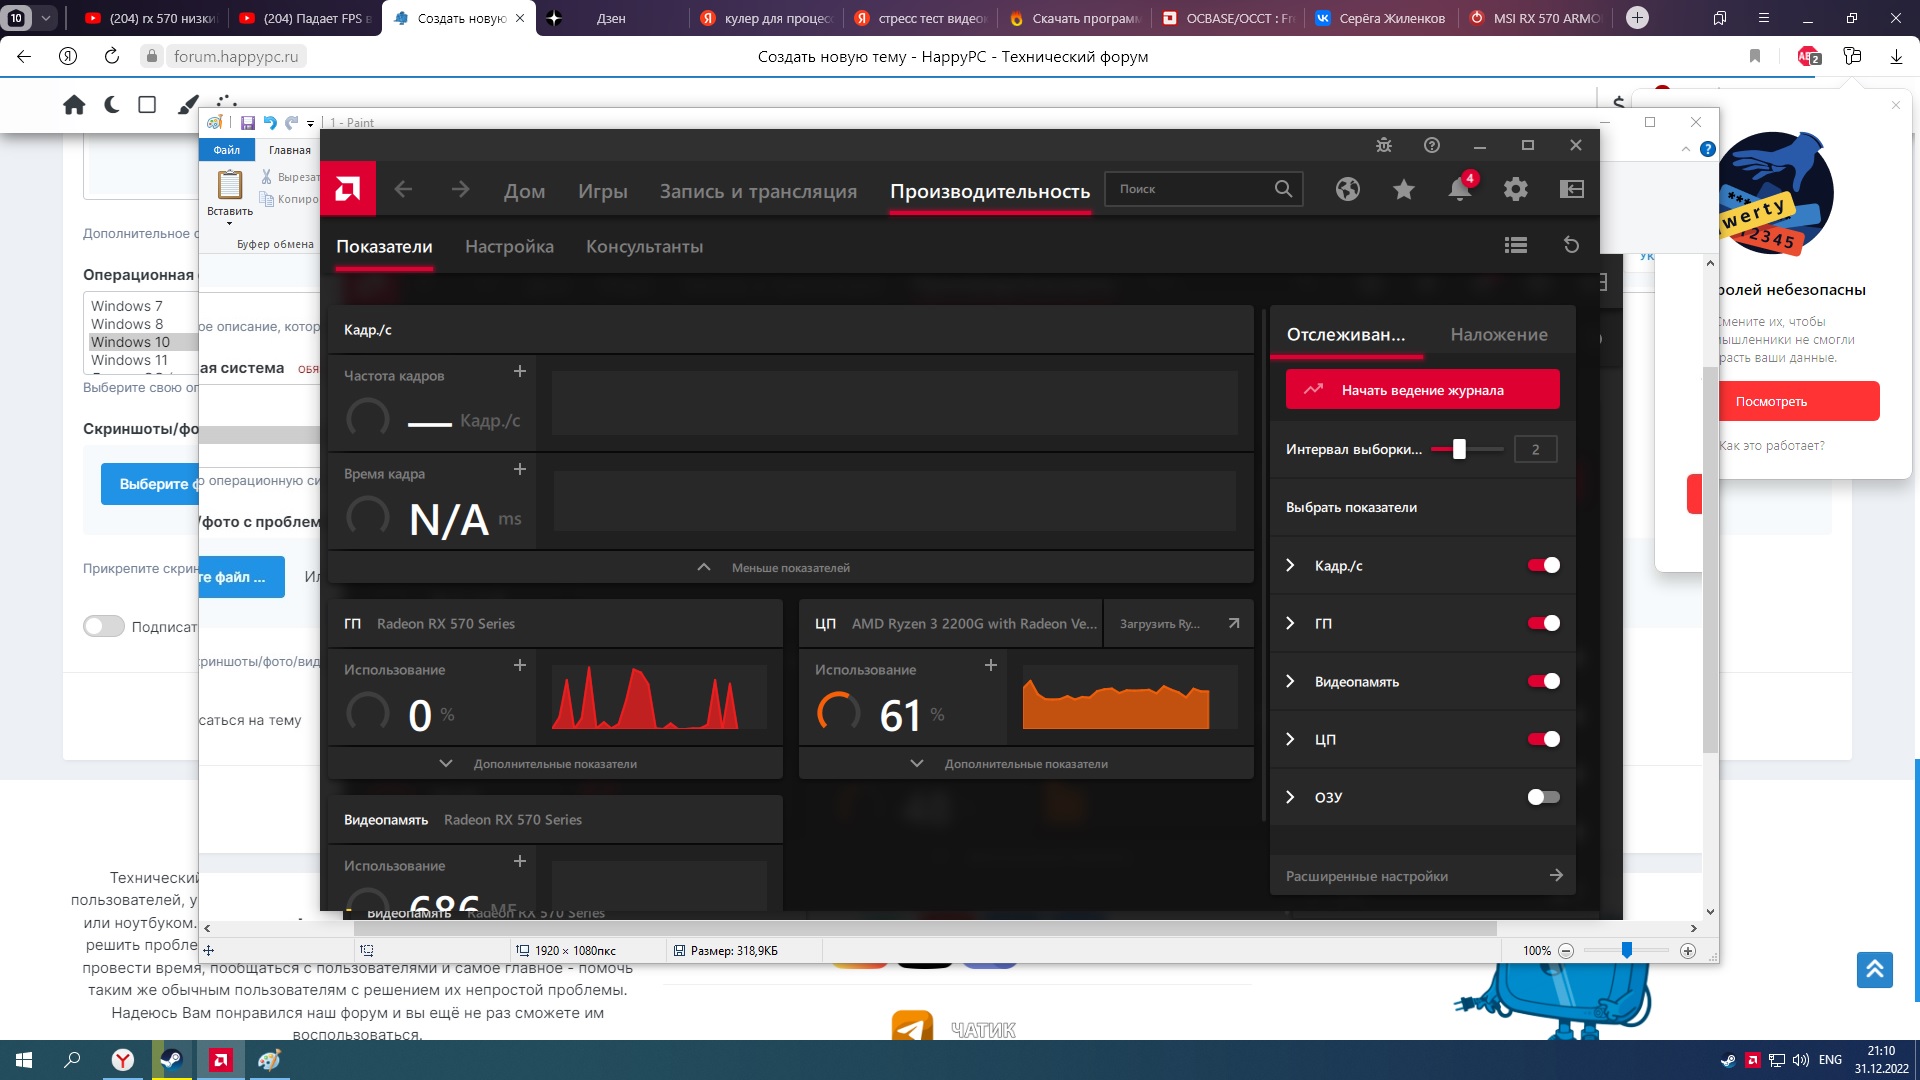Open the AMD help question mark icon
The width and height of the screenshot is (1920, 1080).
tap(1432, 145)
